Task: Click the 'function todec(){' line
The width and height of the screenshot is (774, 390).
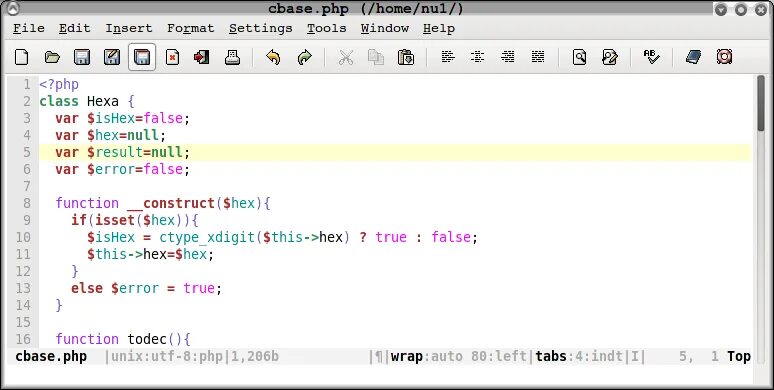Action: (x=122, y=339)
